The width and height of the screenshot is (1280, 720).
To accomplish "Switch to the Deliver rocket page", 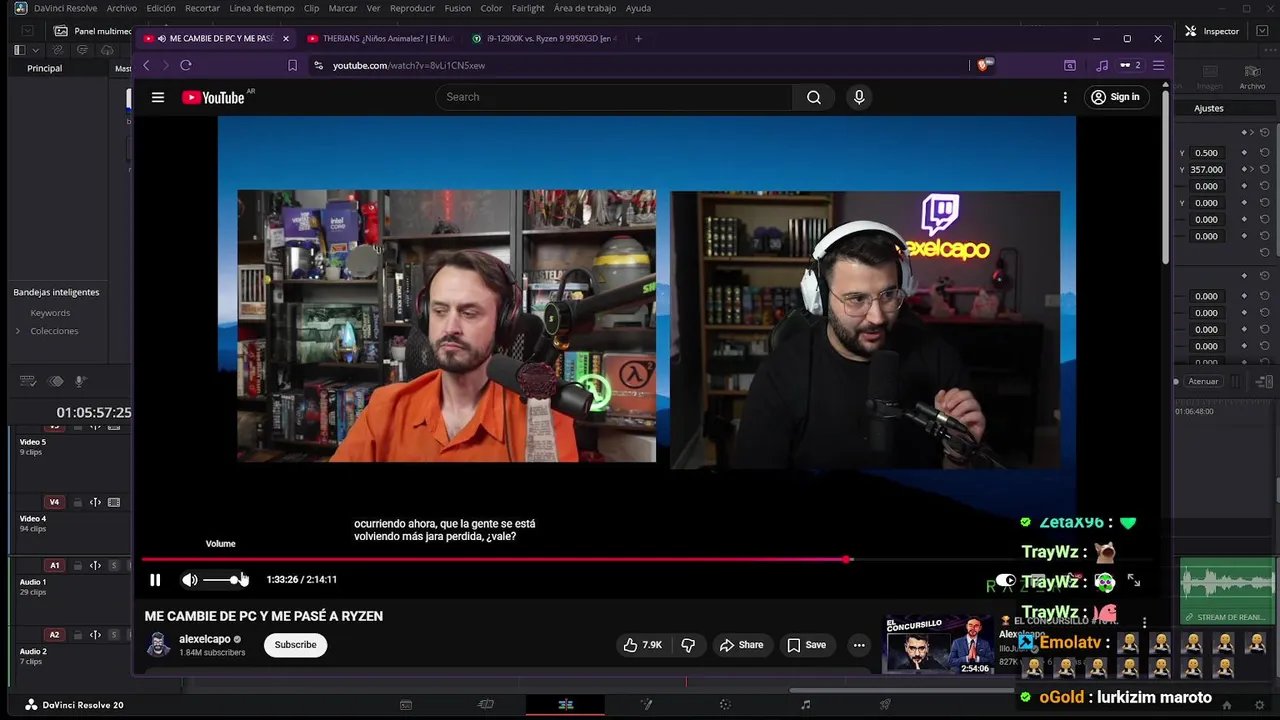I will pos(885,705).
